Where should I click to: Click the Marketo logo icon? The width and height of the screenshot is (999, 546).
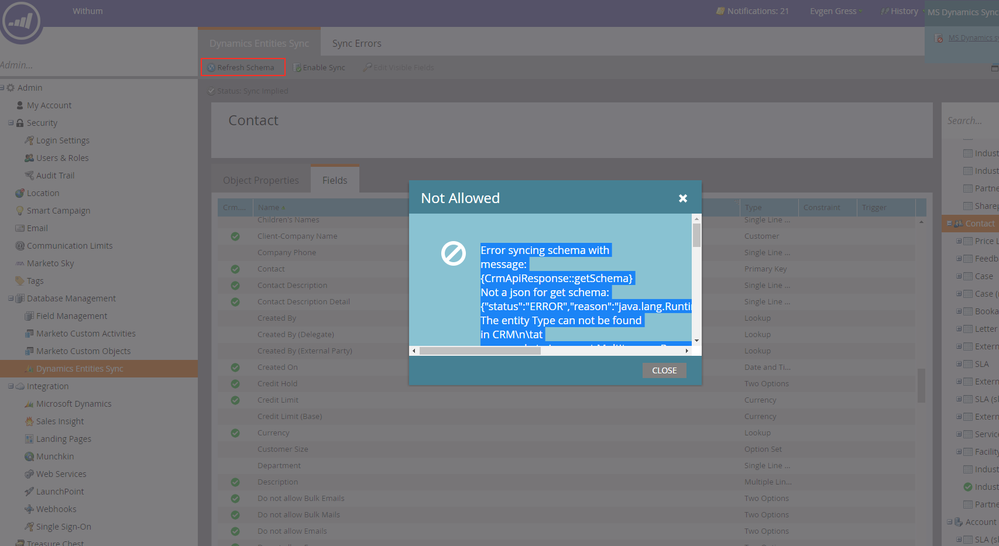(x=23, y=23)
